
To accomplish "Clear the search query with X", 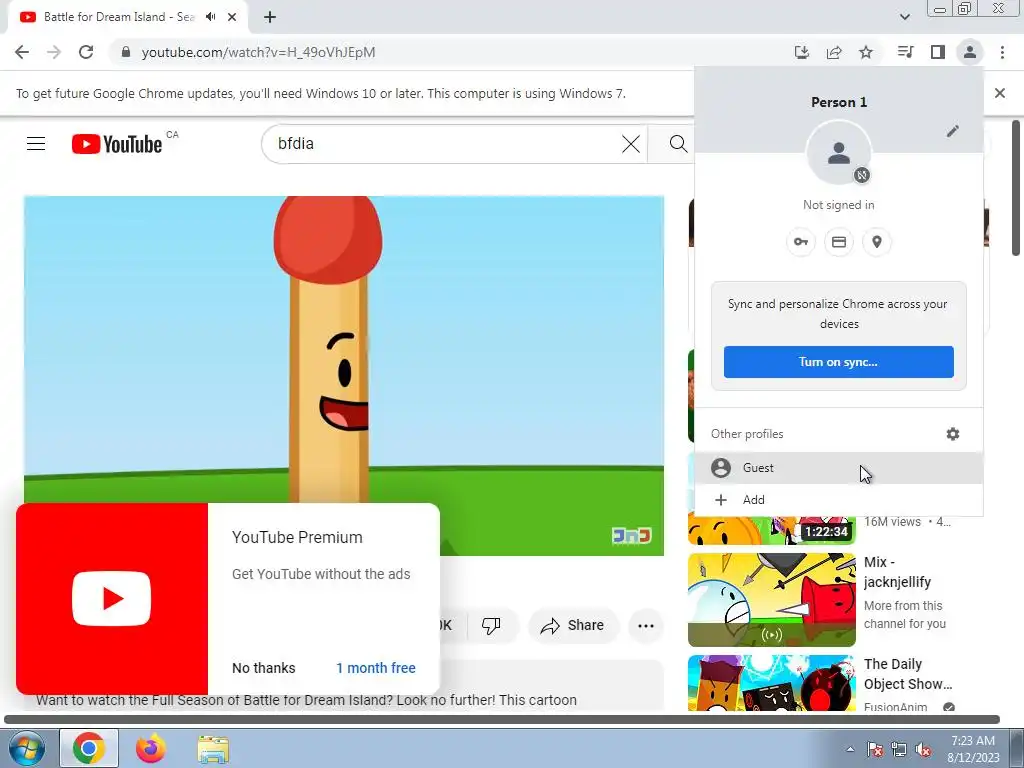I will 631,144.
